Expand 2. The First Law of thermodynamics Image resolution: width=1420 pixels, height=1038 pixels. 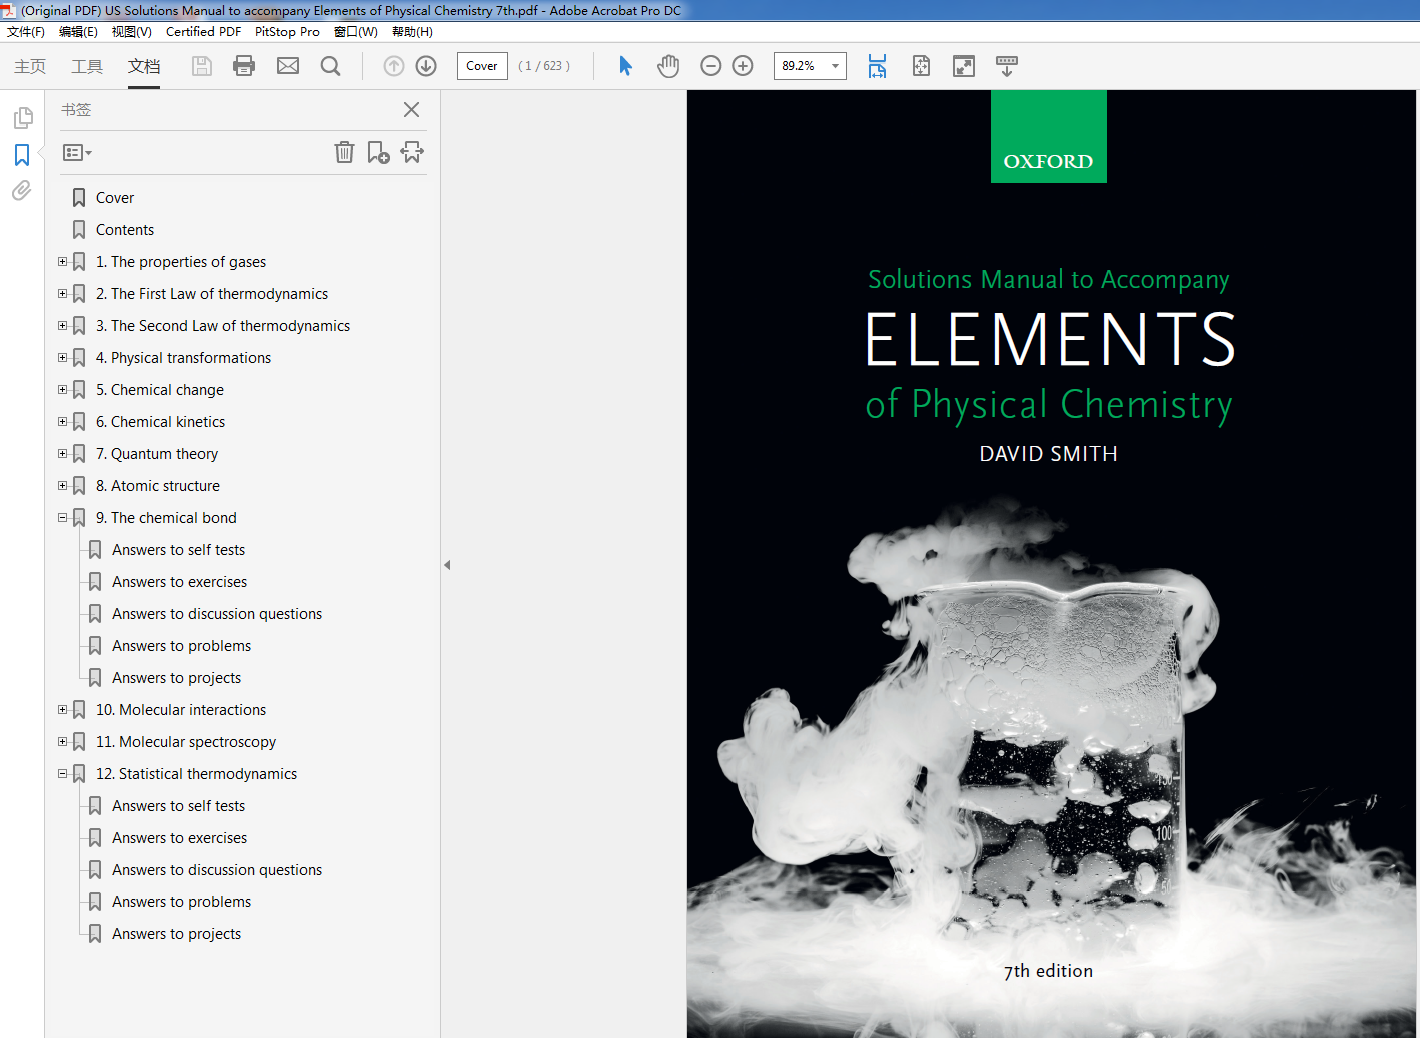pyautogui.click(x=63, y=294)
